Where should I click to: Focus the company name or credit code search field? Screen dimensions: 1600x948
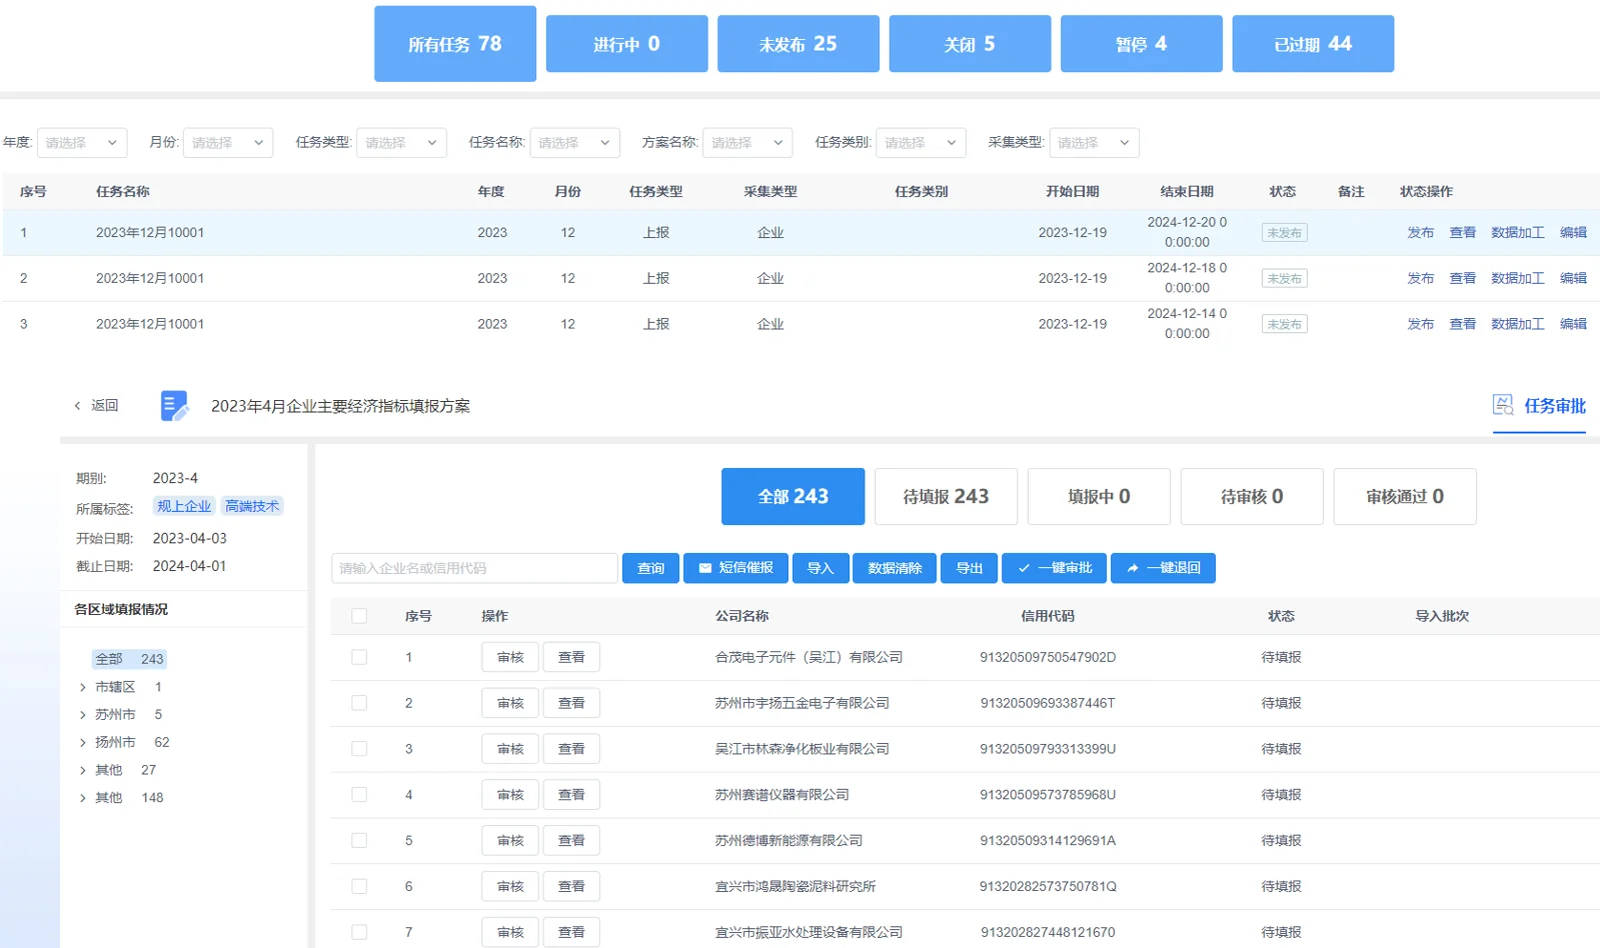[x=475, y=568]
